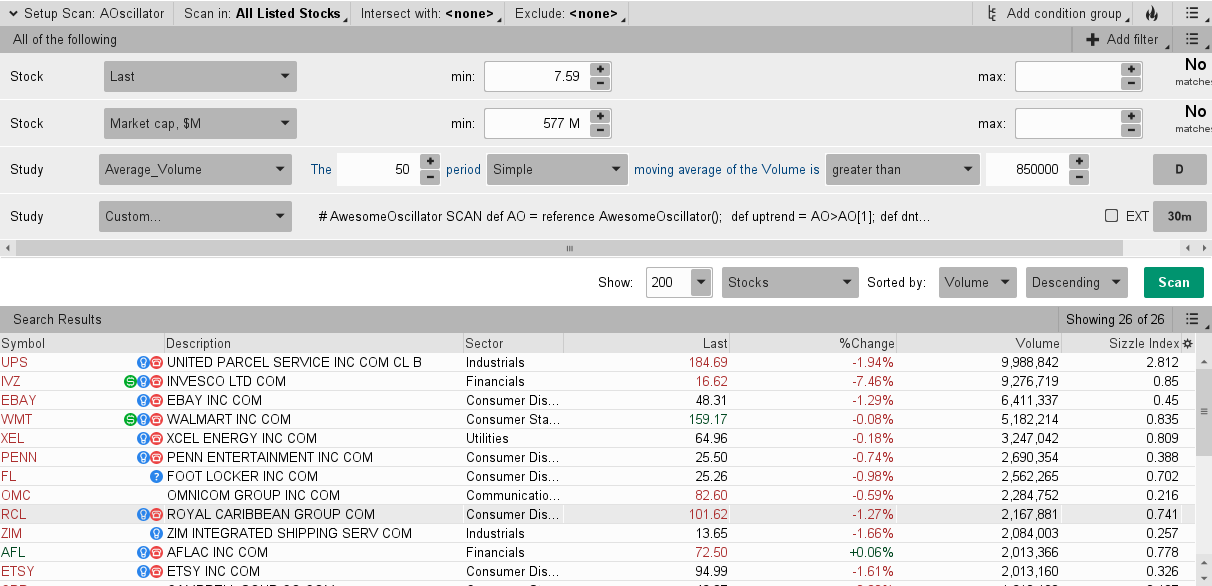Image resolution: width=1212 pixels, height=586 pixels.
Task: Decrease the Last min value with minus
Action: coord(600,83)
